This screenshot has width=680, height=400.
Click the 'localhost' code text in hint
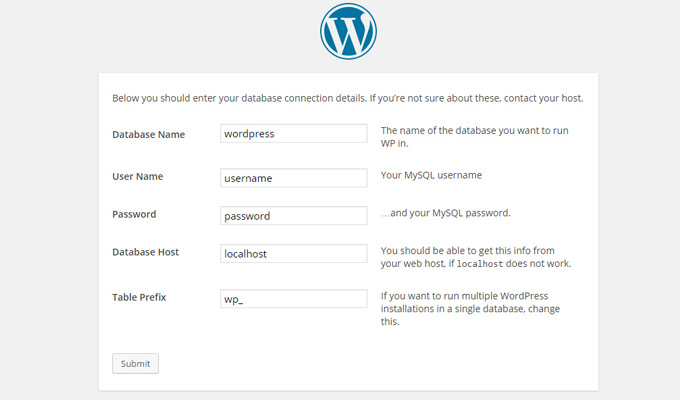click(x=480, y=264)
